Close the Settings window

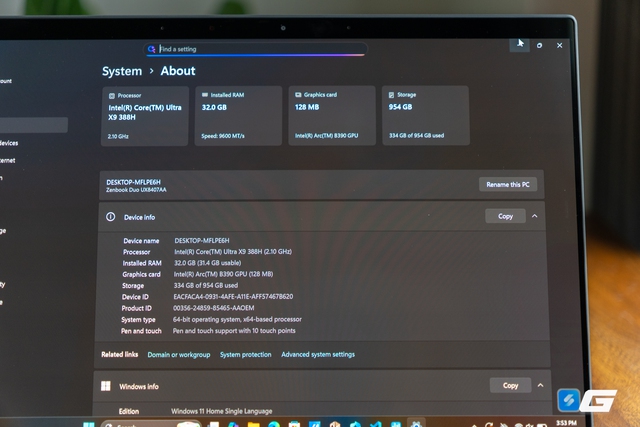(560, 45)
